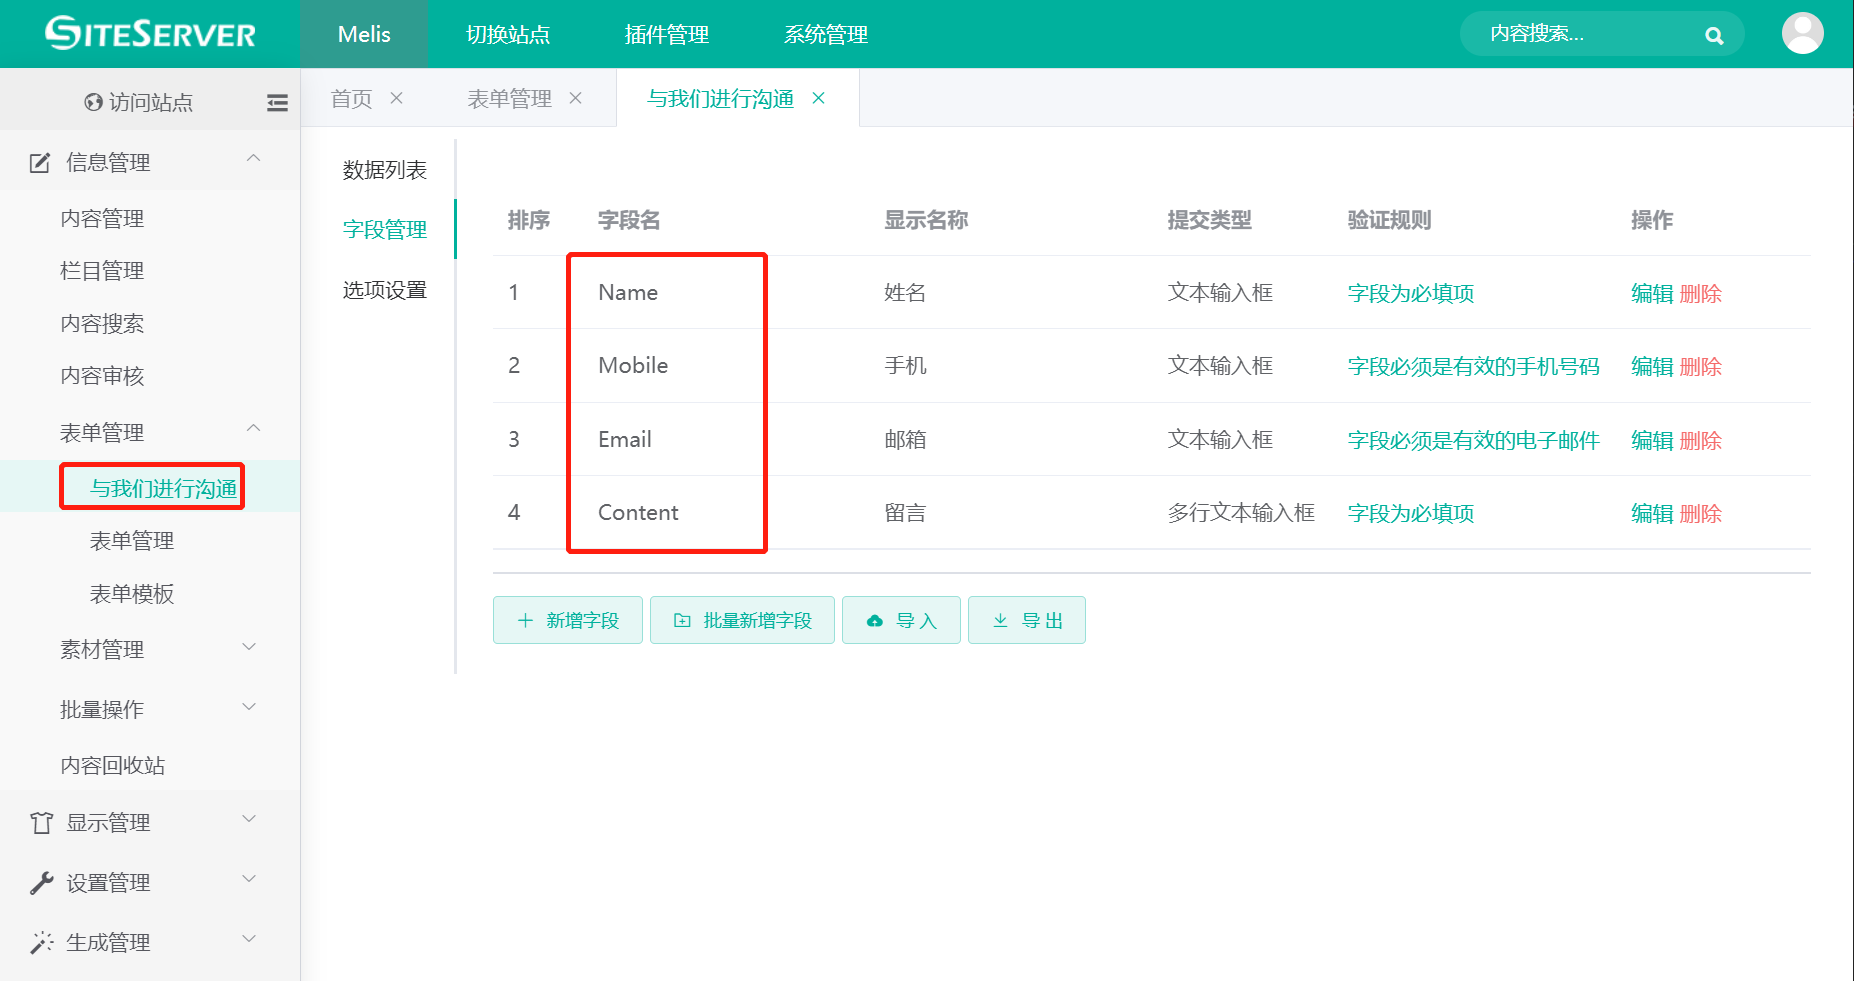The image size is (1854, 981).
Task: Expand the 素材管理 menu
Action: [x=250, y=647]
